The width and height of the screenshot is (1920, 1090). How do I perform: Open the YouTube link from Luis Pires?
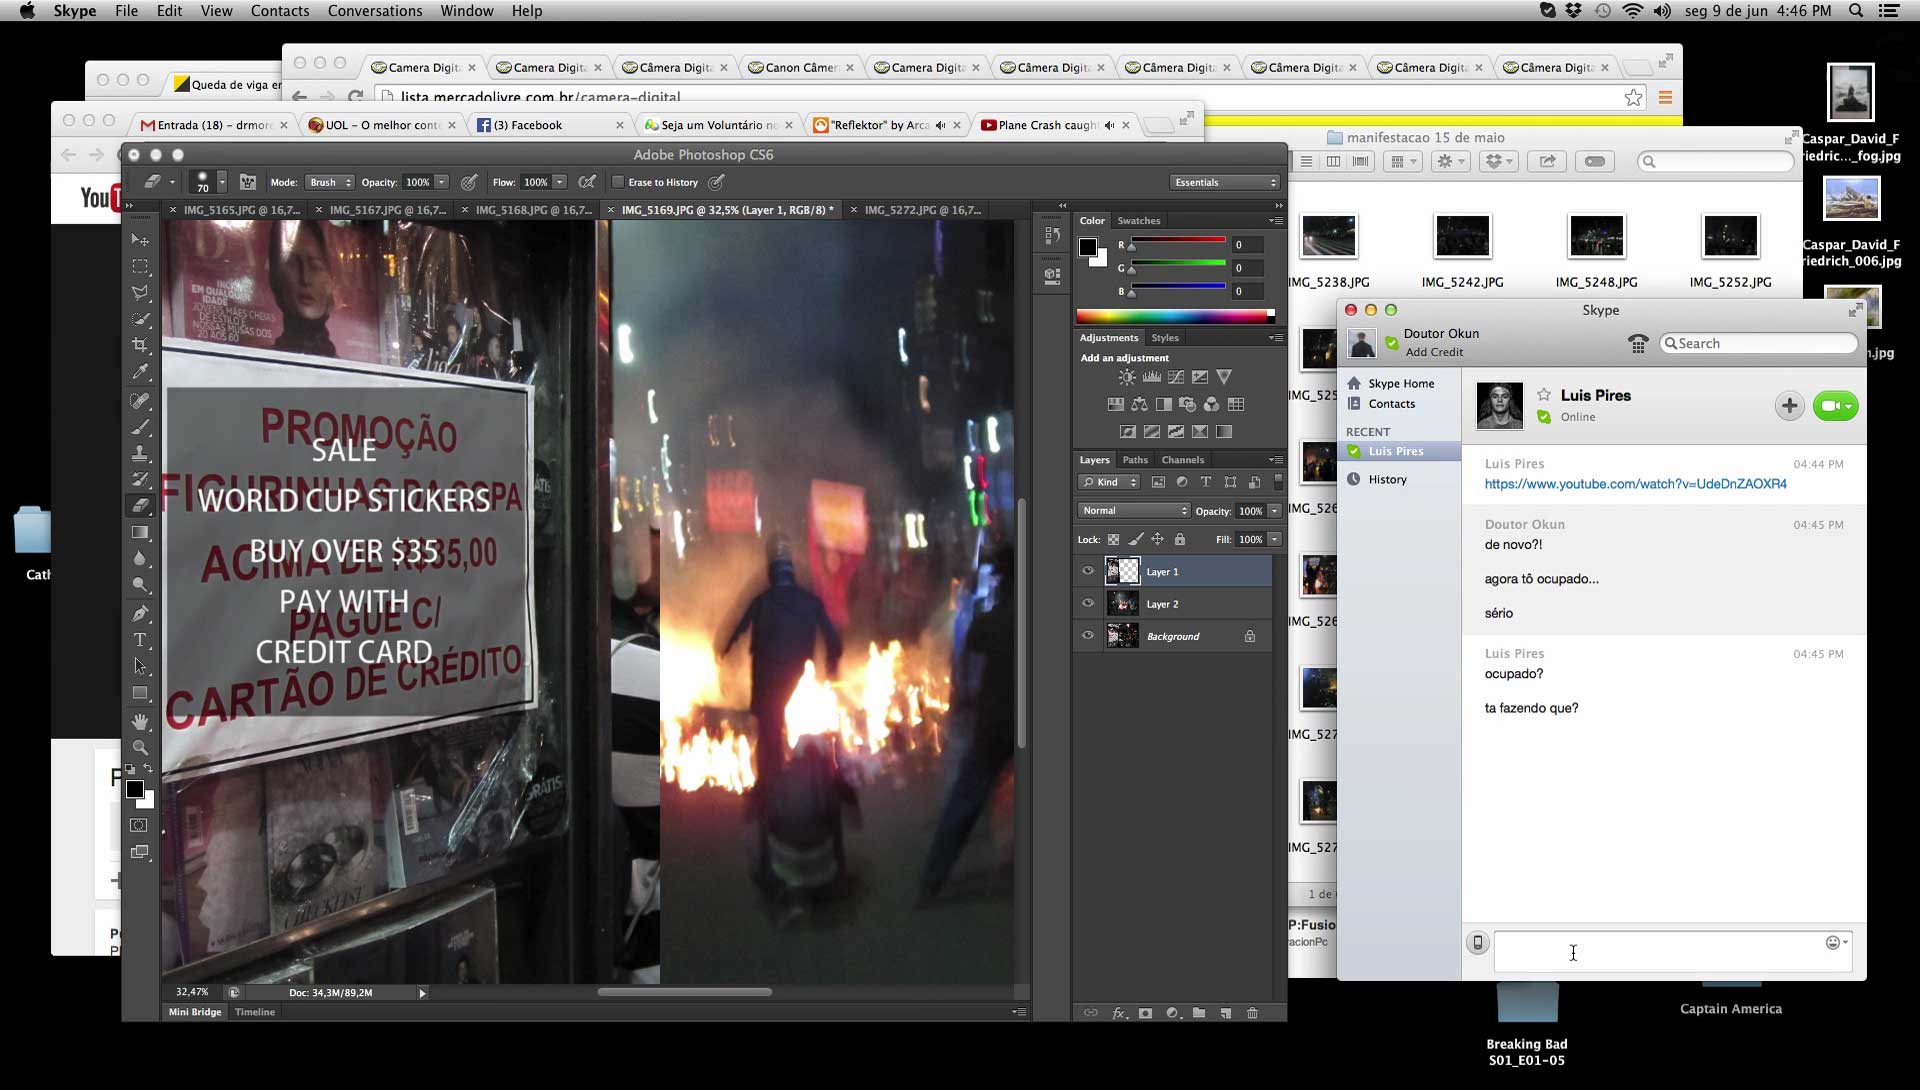coord(1635,484)
